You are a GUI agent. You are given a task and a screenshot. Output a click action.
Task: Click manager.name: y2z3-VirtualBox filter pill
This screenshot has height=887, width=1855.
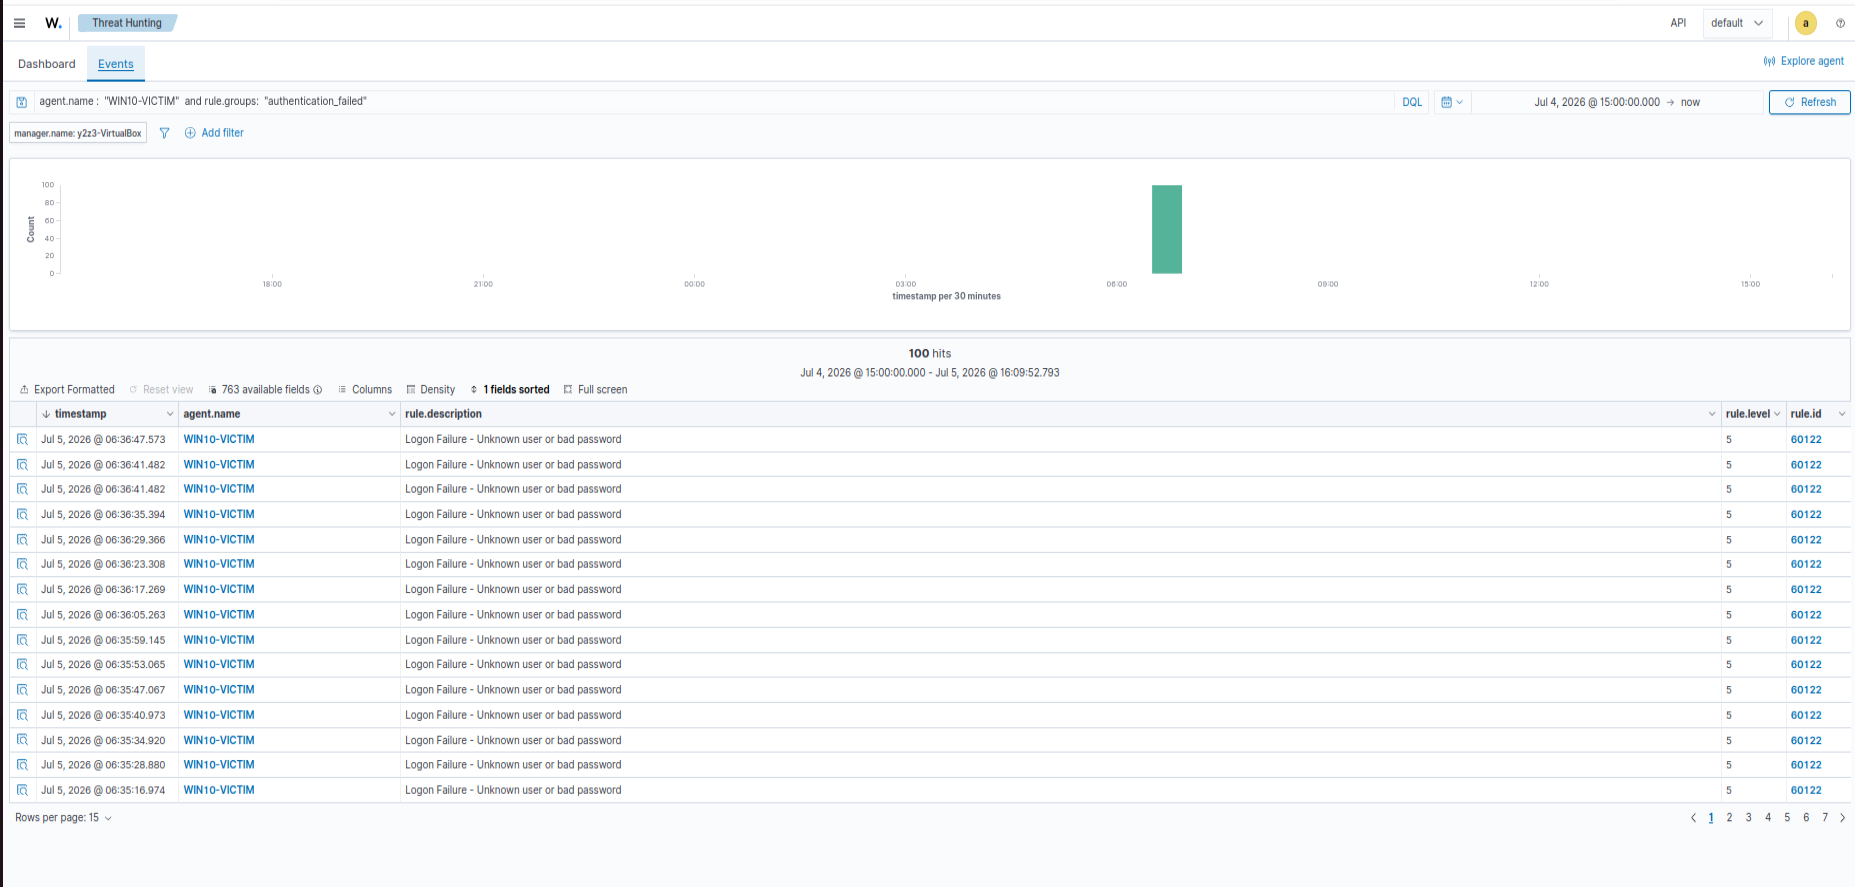[x=78, y=133]
